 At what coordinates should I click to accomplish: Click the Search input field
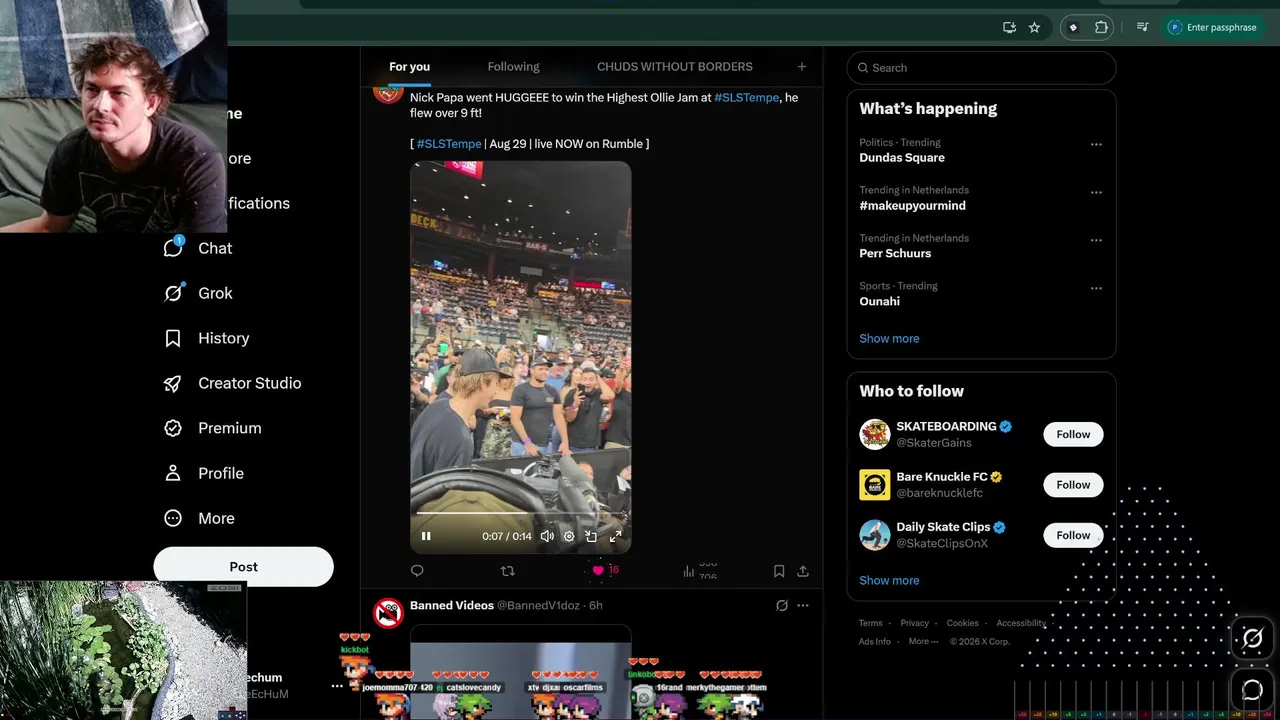[x=981, y=68]
